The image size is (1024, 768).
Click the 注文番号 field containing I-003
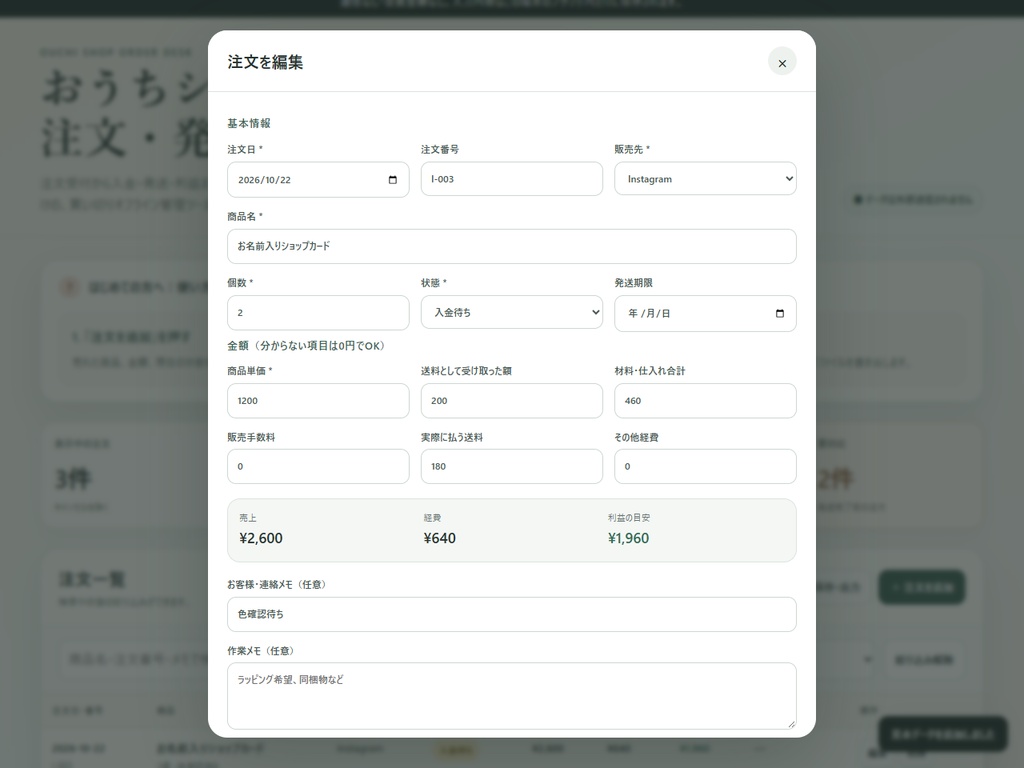[x=511, y=179]
